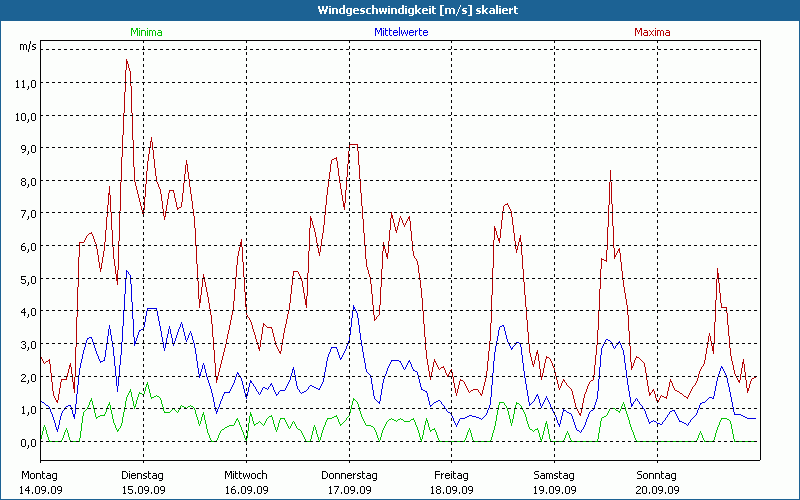Click the '2,0' y-axis value

pos(28,378)
